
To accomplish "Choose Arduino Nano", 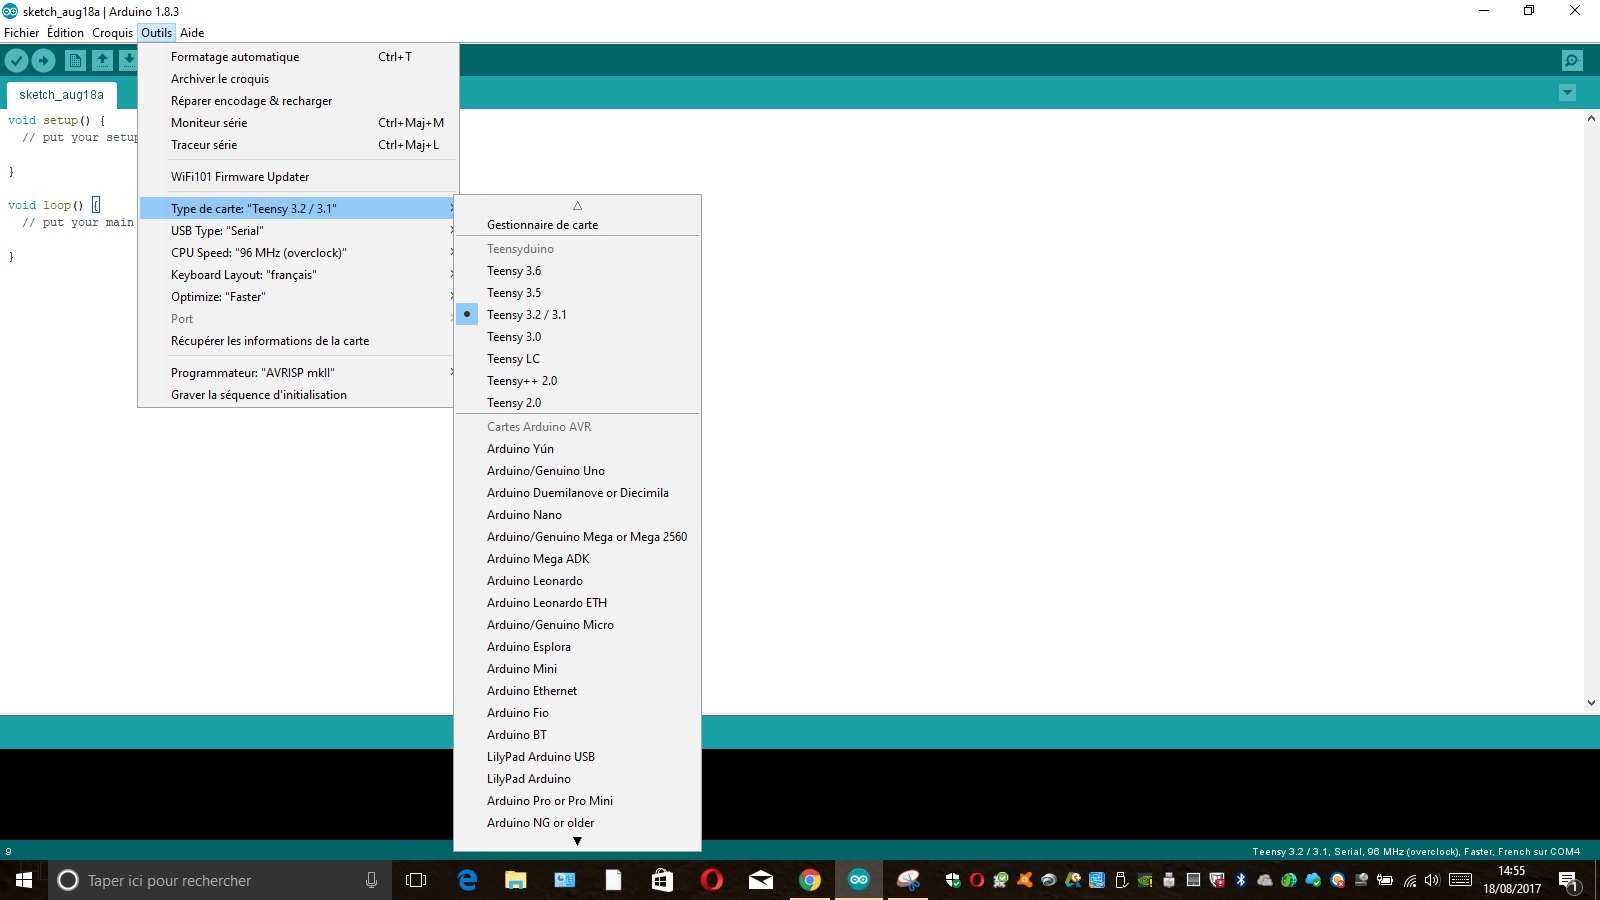I will coord(577,515).
